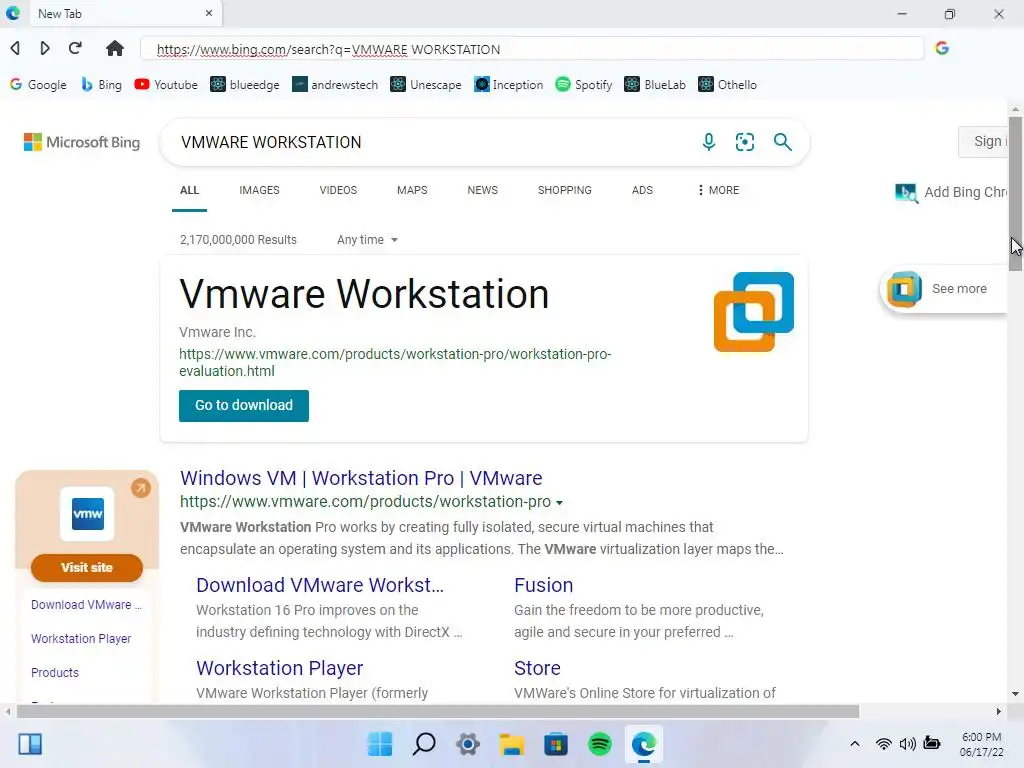Reload the page with the refresh icon
The height and width of the screenshot is (768, 1024).
[x=76, y=48]
